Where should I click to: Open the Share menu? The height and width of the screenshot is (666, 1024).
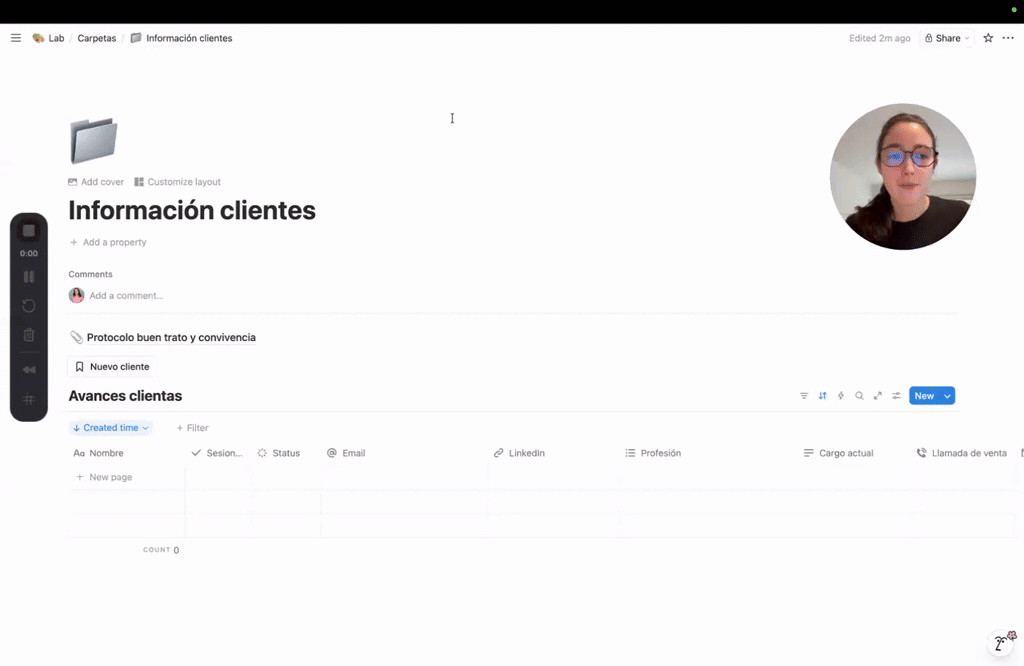tap(947, 38)
